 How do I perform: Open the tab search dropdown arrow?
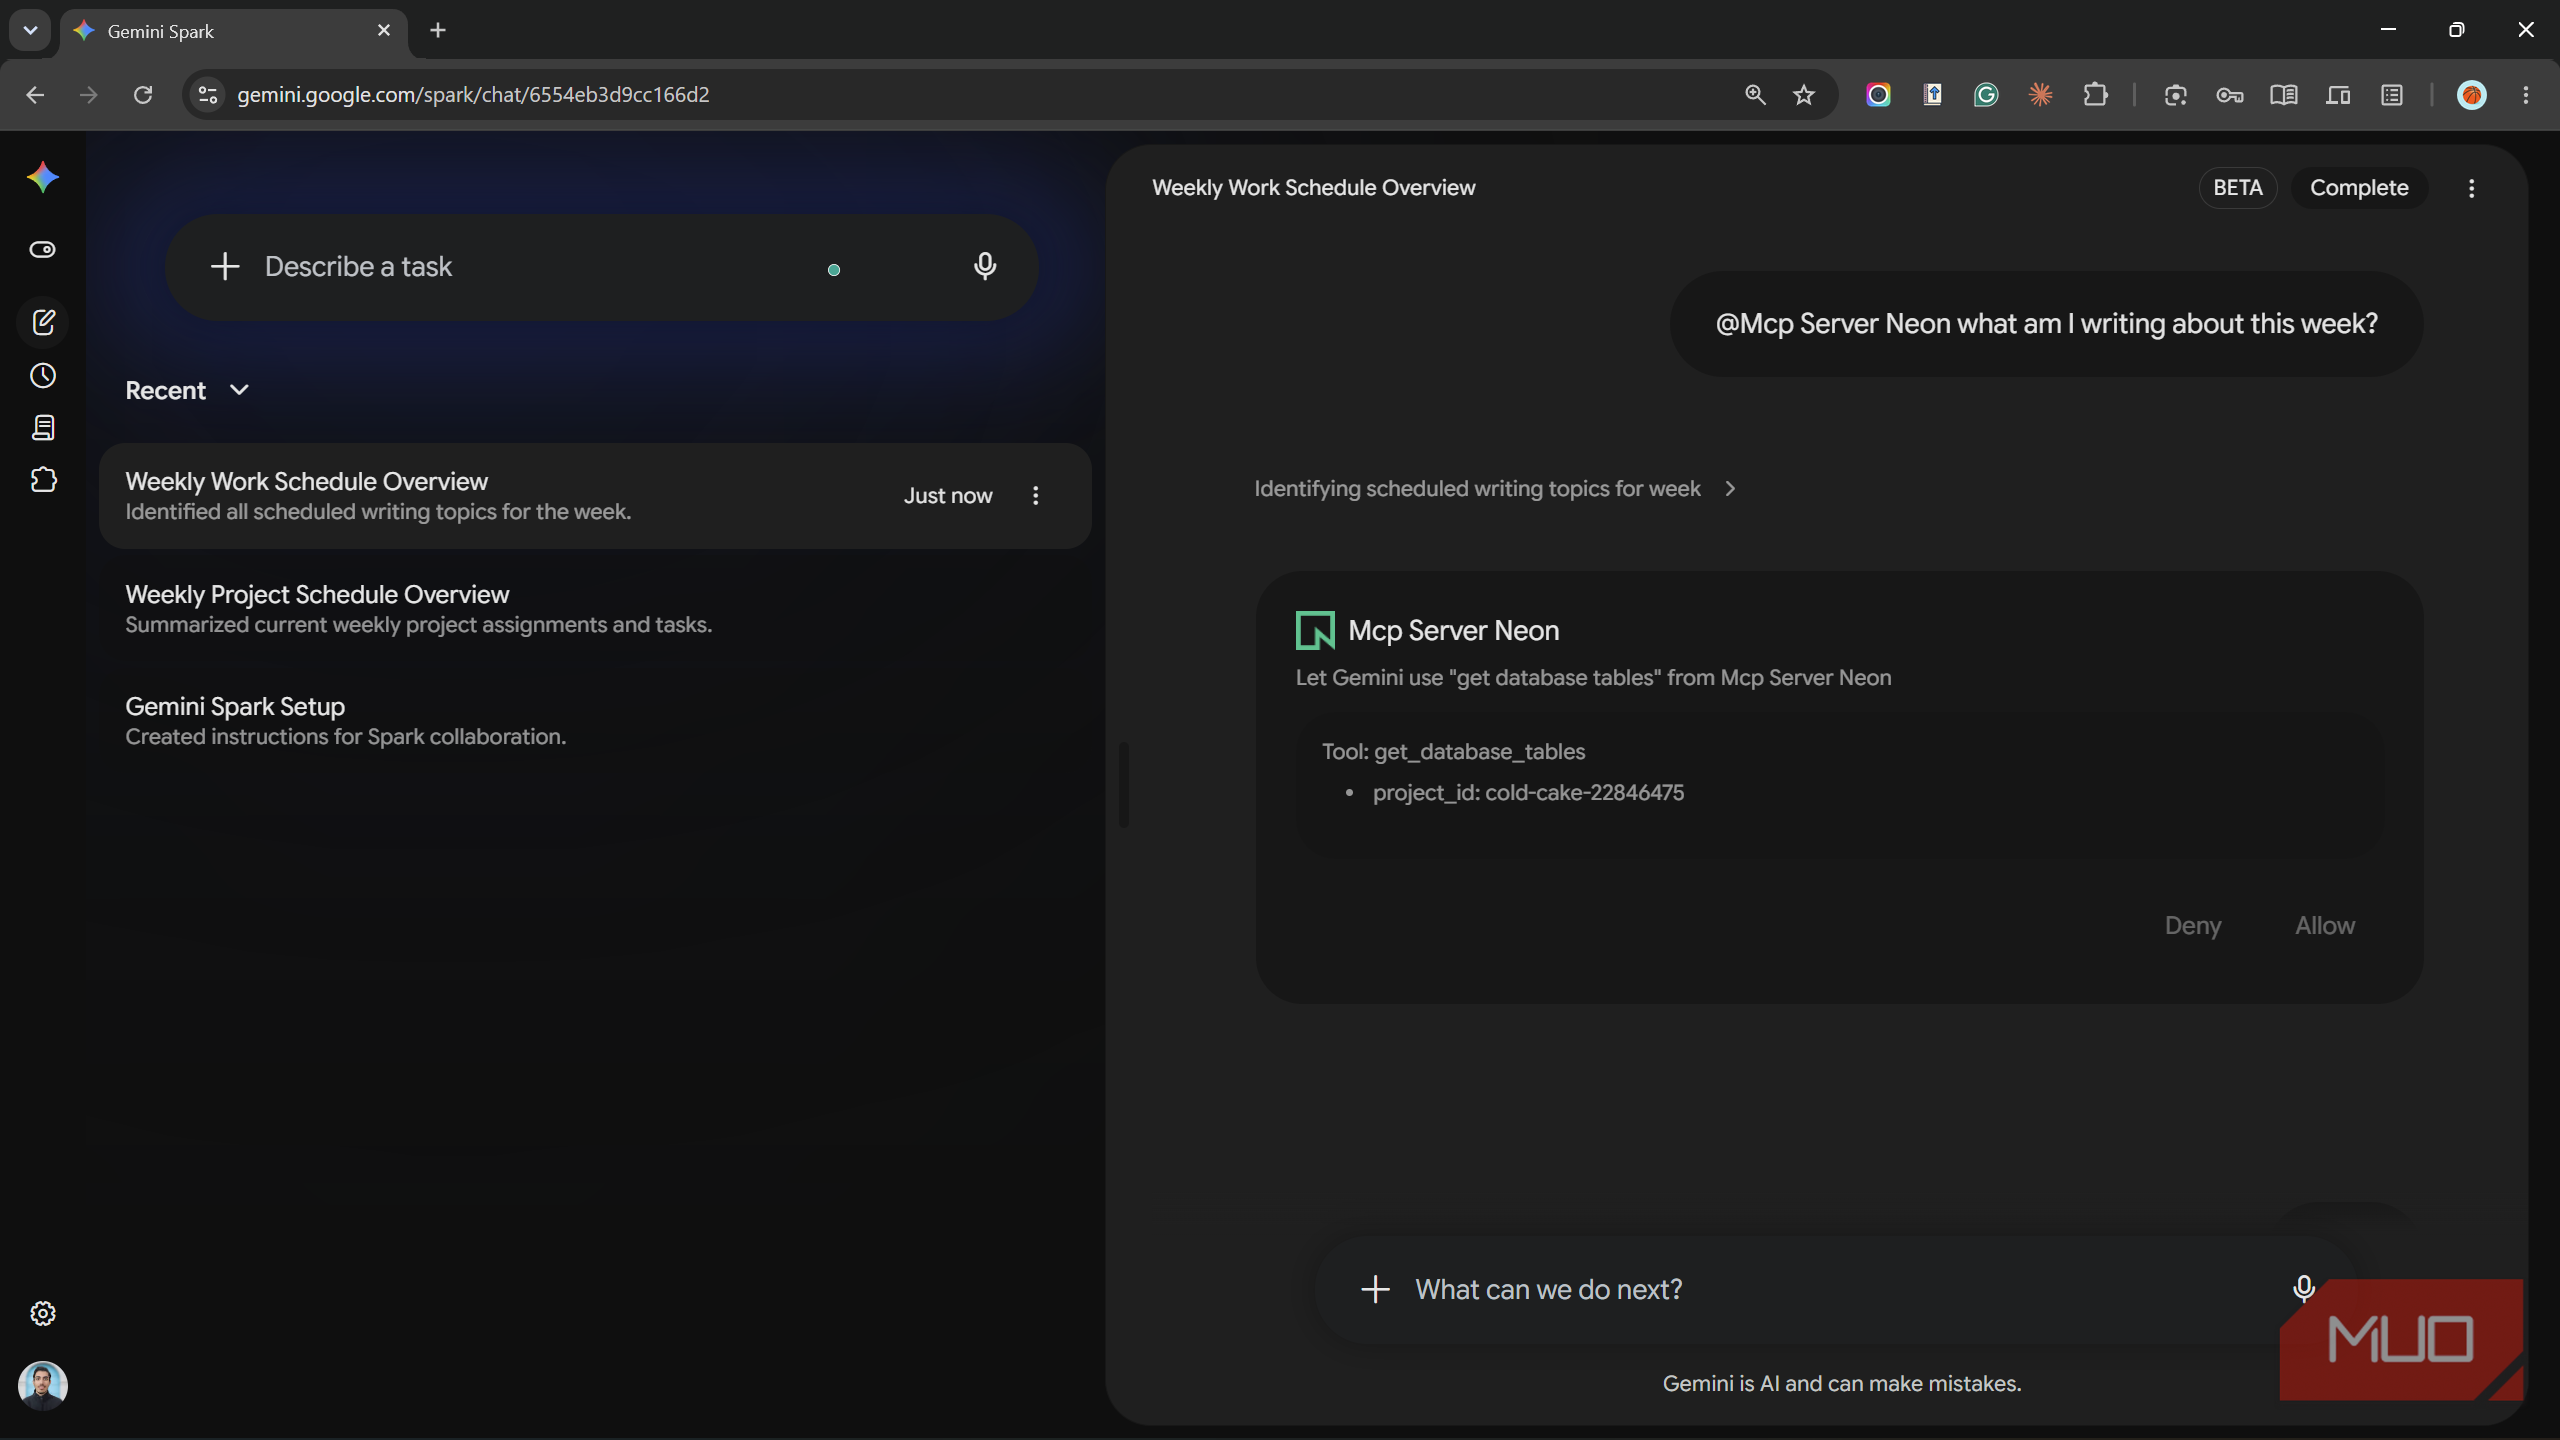[x=30, y=30]
